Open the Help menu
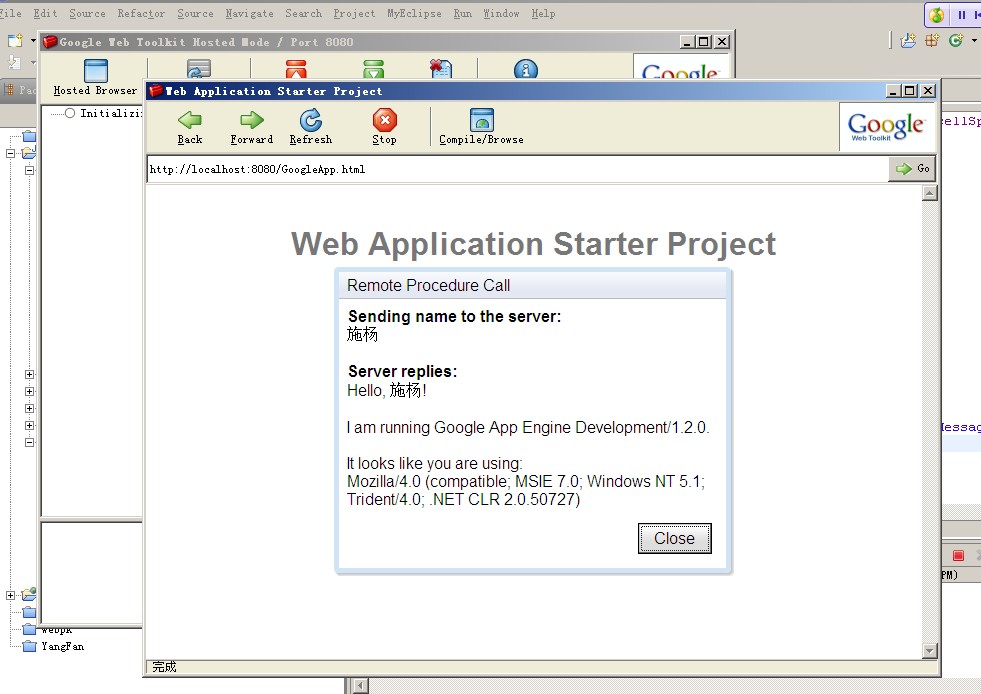 (543, 13)
